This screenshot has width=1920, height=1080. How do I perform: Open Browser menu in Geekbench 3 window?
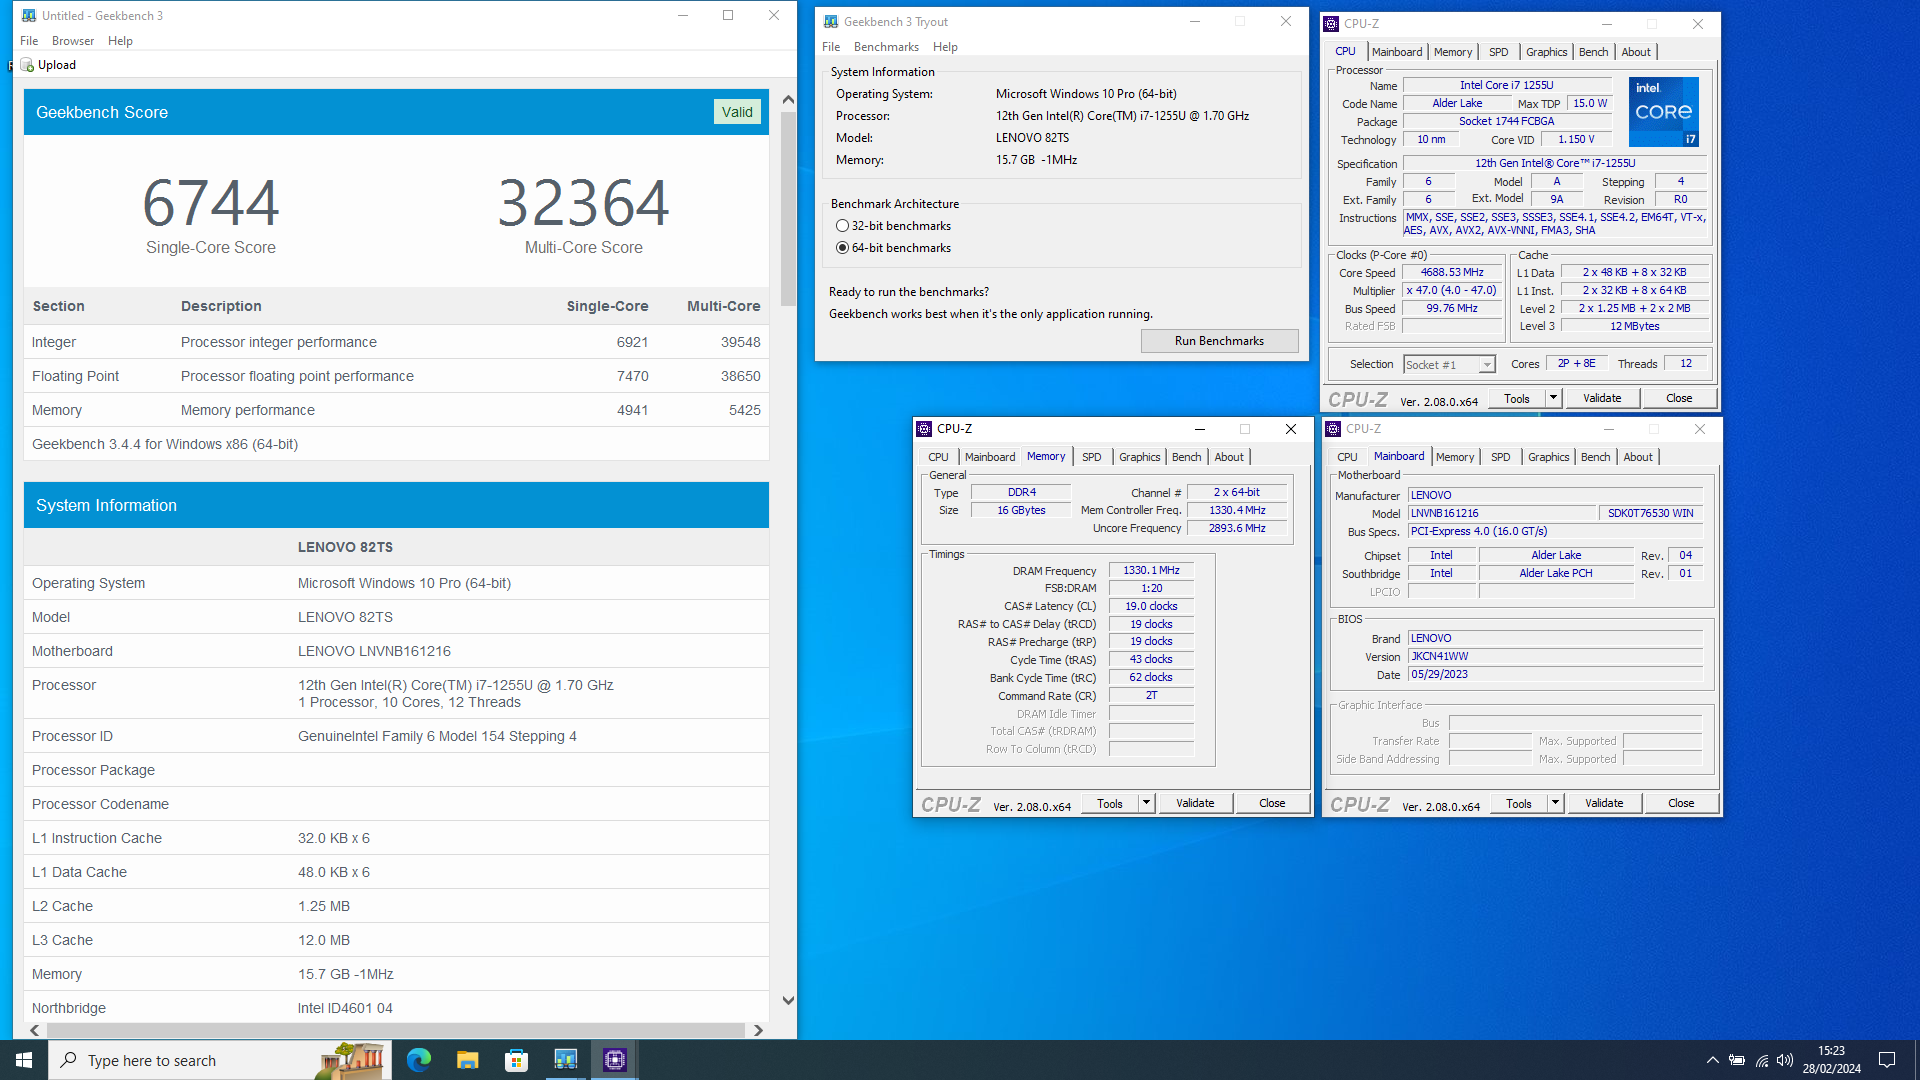pos(73,41)
